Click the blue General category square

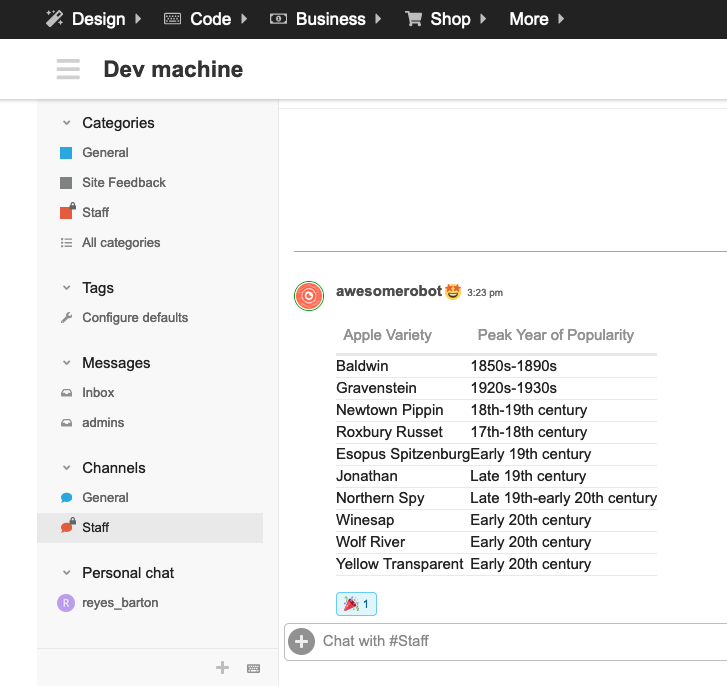(66, 152)
